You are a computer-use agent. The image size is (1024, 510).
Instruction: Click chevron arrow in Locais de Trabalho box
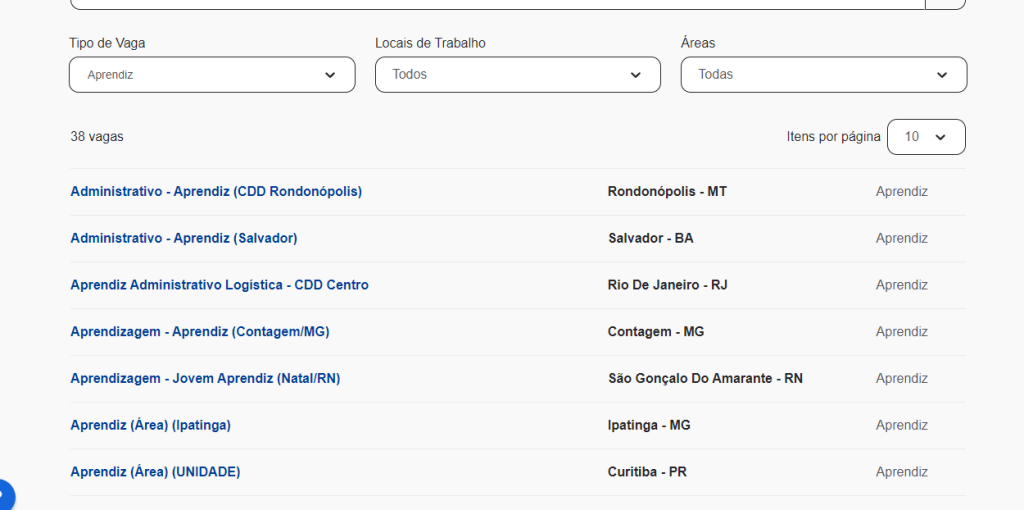click(x=636, y=75)
